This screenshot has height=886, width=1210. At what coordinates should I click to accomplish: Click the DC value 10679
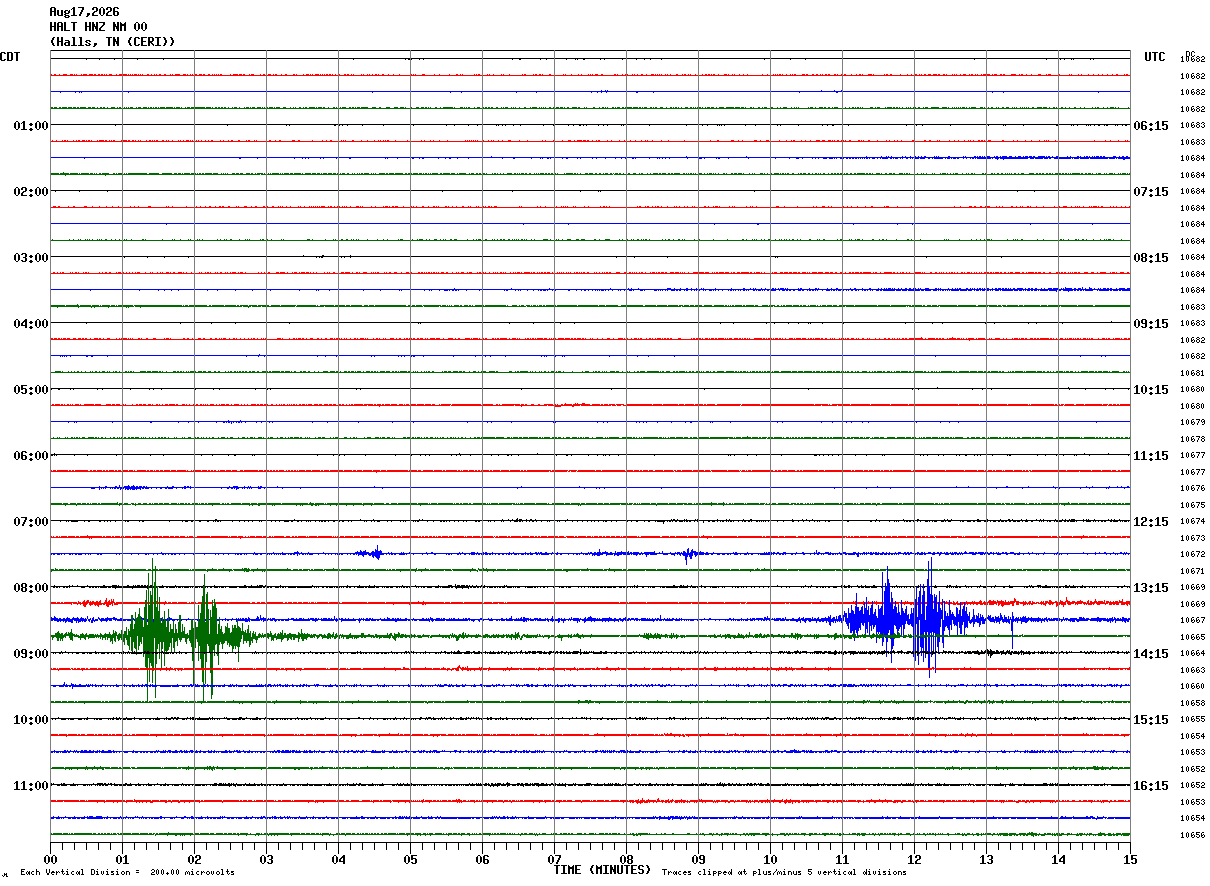click(1192, 422)
